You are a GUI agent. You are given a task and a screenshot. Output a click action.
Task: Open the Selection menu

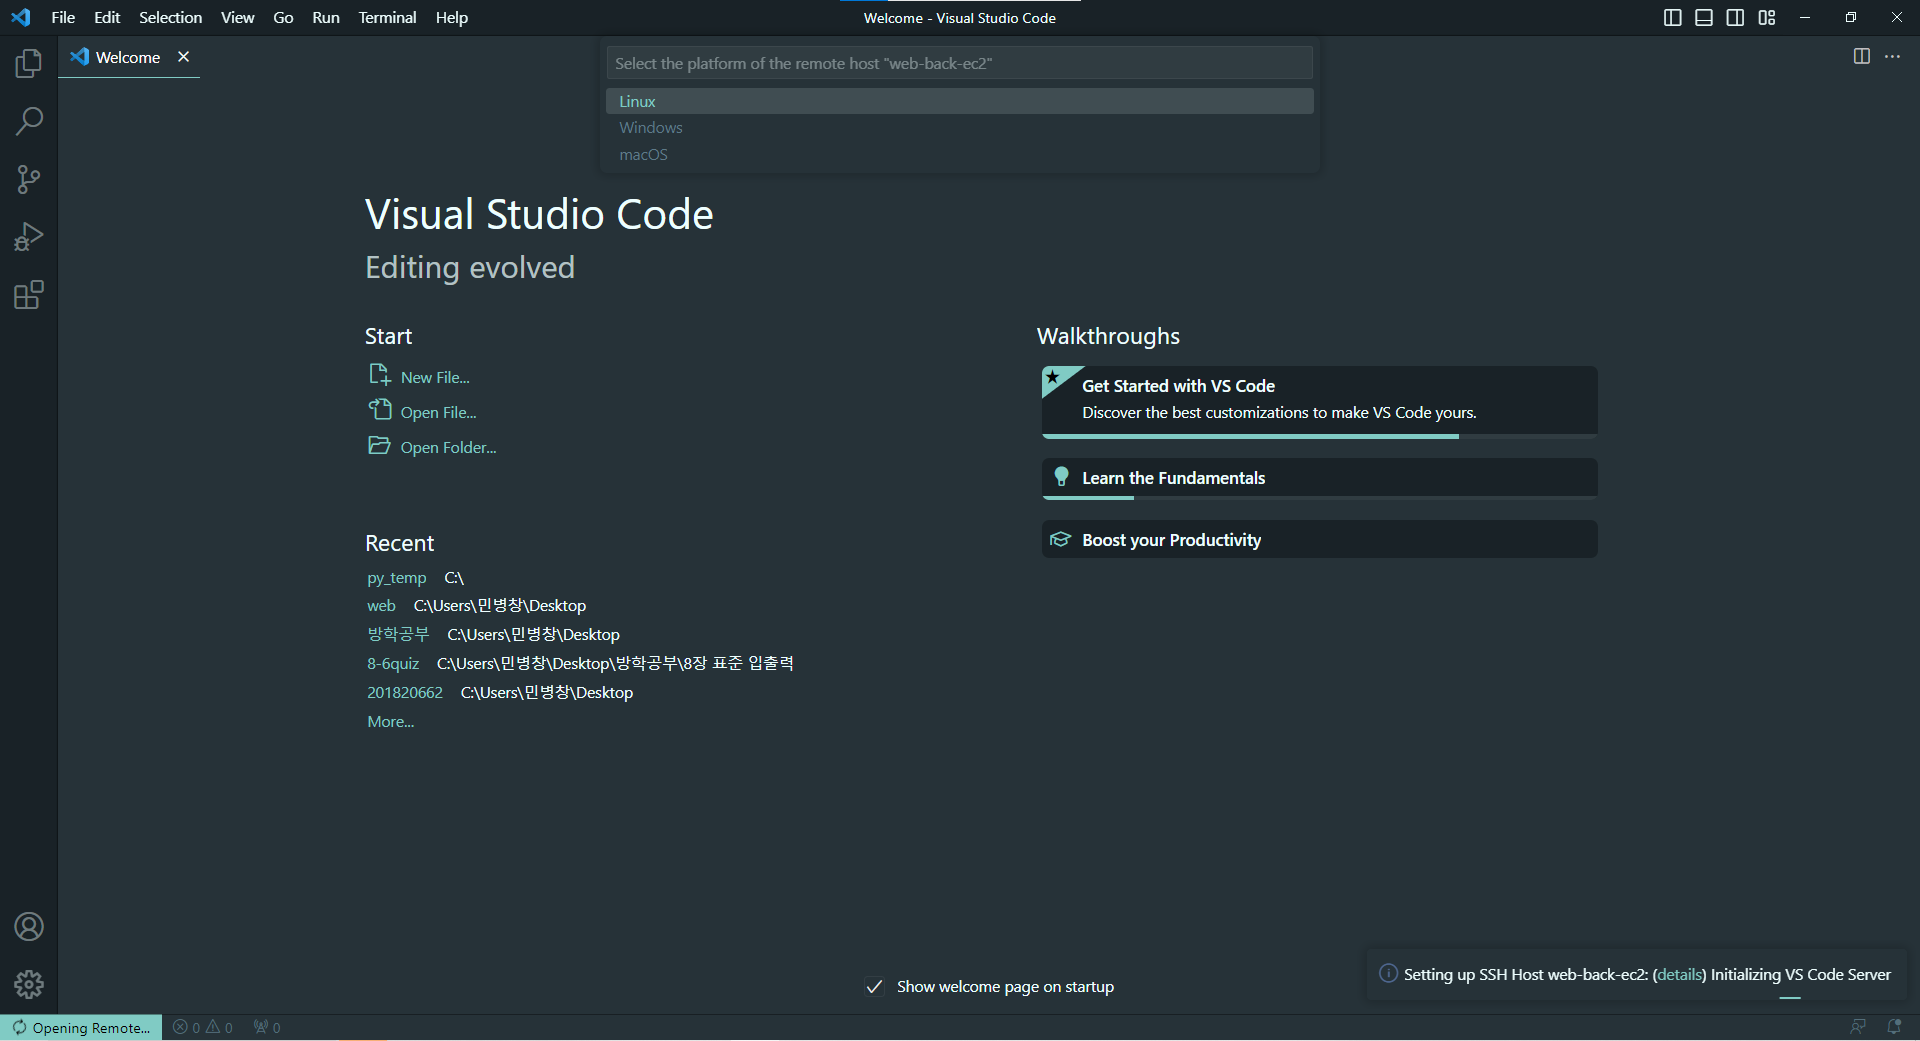(170, 17)
